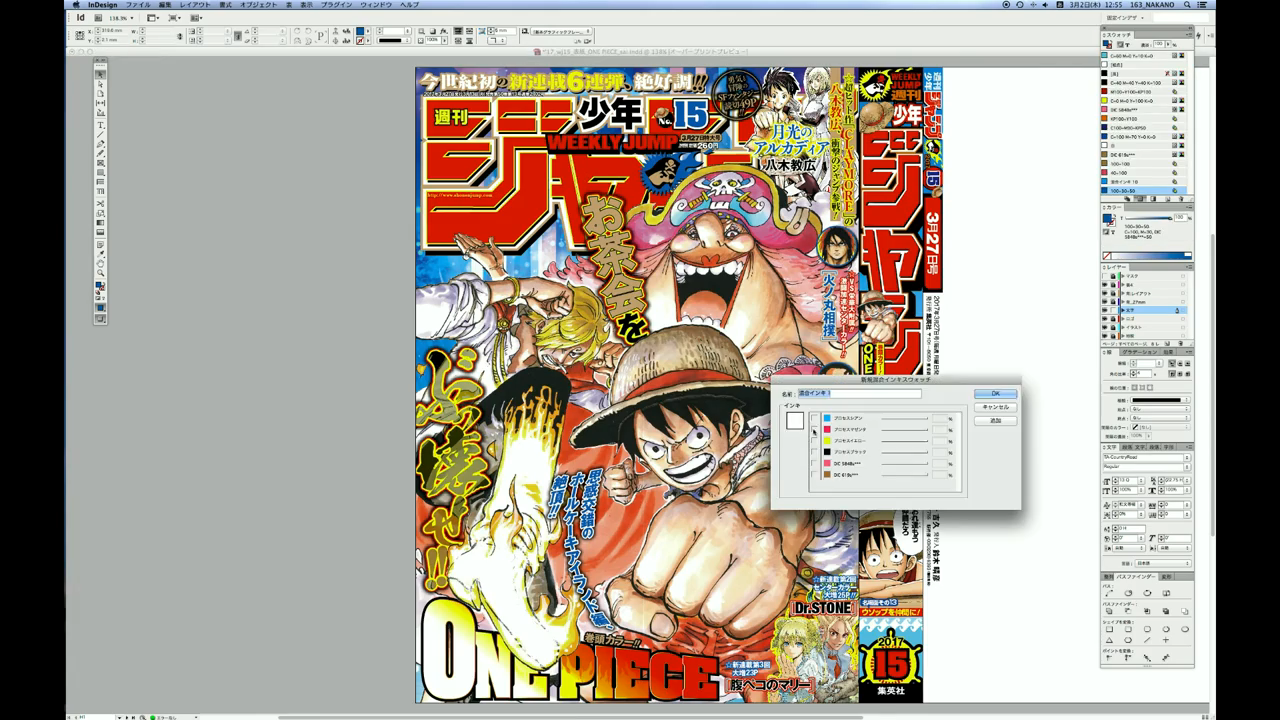Enable the DIC 619 ink checkbox
This screenshot has width=1280, height=720.
(814, 475)
